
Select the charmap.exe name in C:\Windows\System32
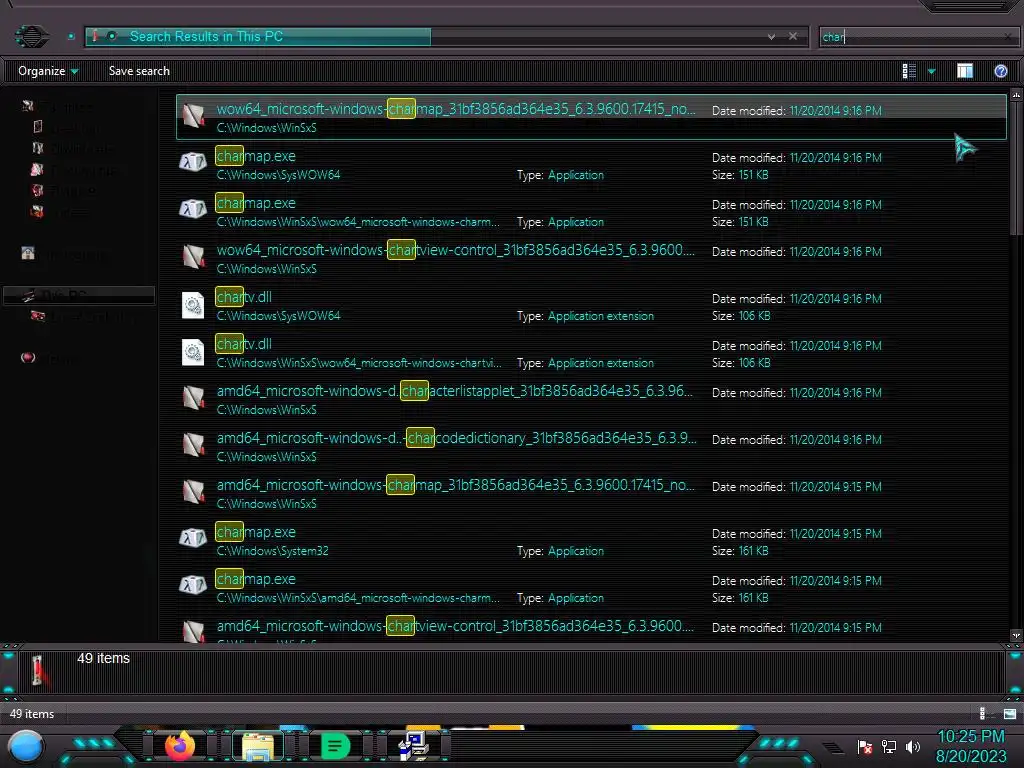255,532
